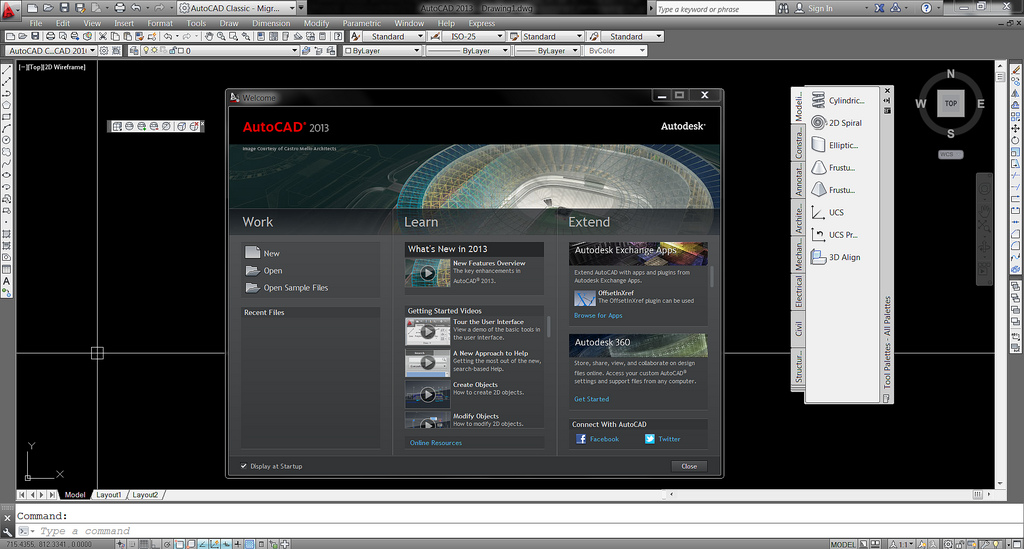
Task: Toggle Grid Display in the status bar
Action: [144, 544]
